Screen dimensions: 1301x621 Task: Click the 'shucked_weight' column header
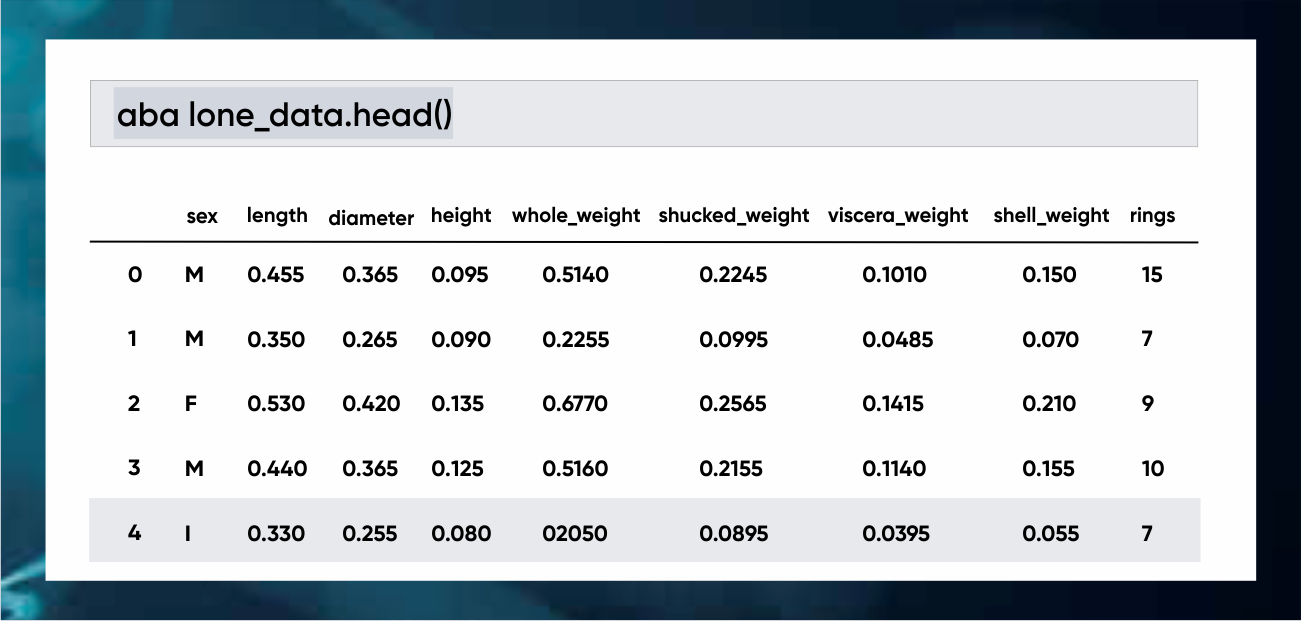click(x=734, y=216)
